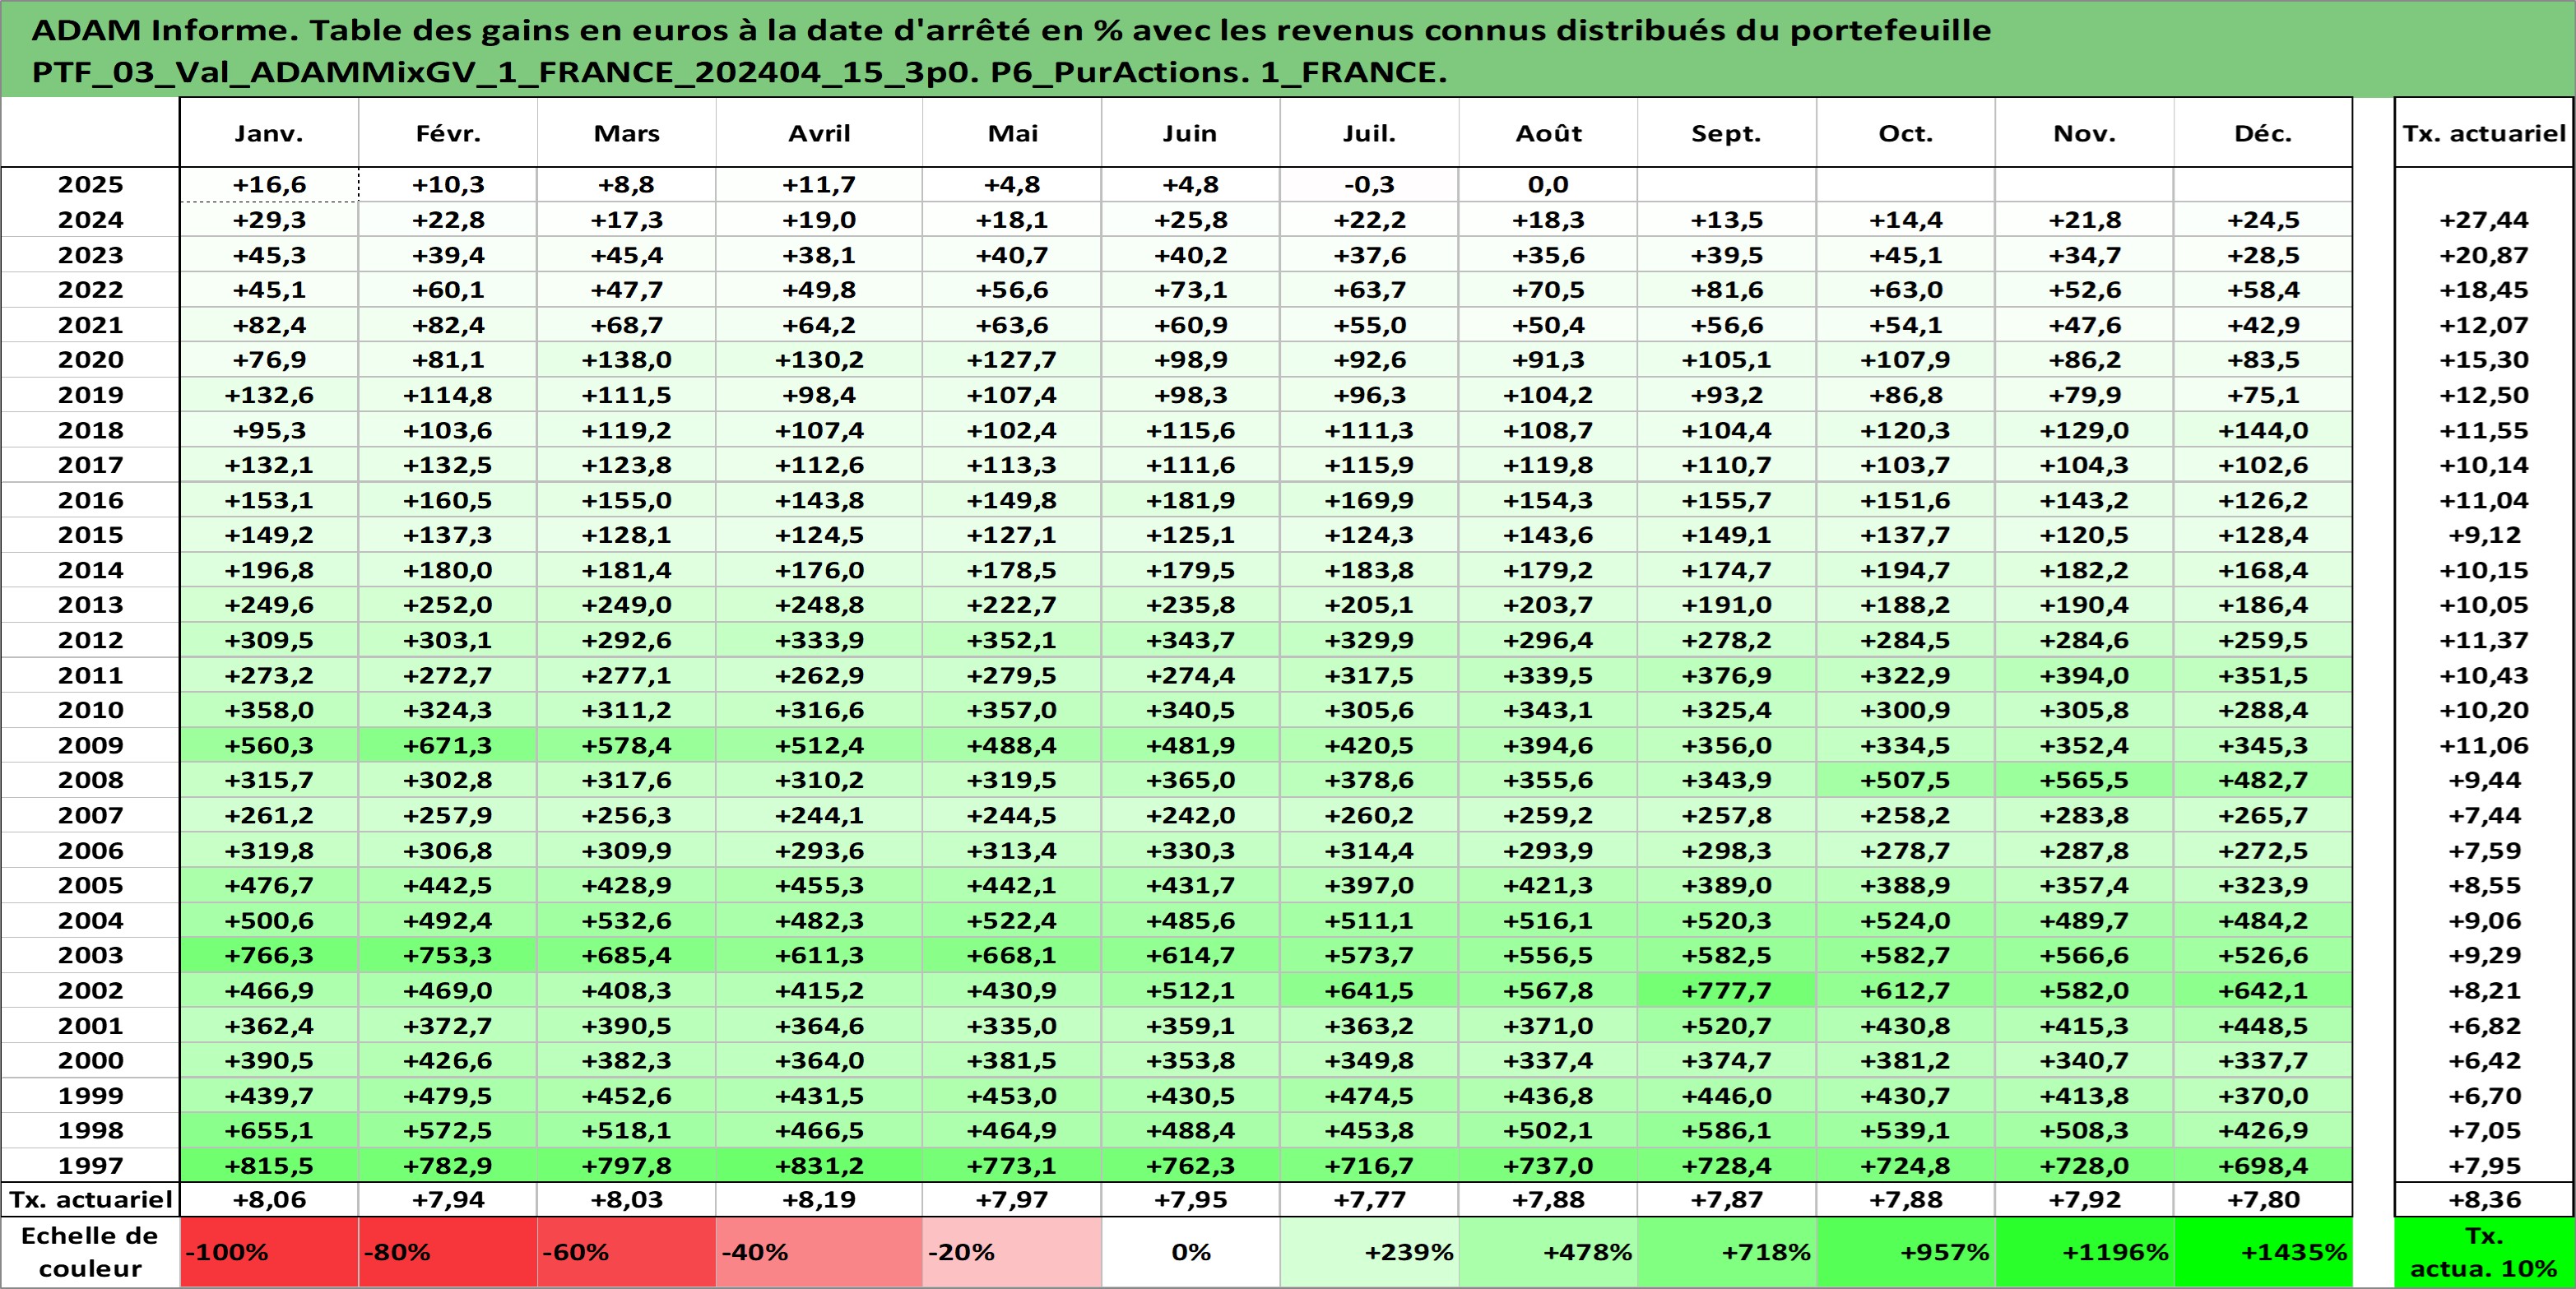The image size is (2576, 1289).
Task: Click the 'Oct.' column header
Action: tap(1906, 133)
